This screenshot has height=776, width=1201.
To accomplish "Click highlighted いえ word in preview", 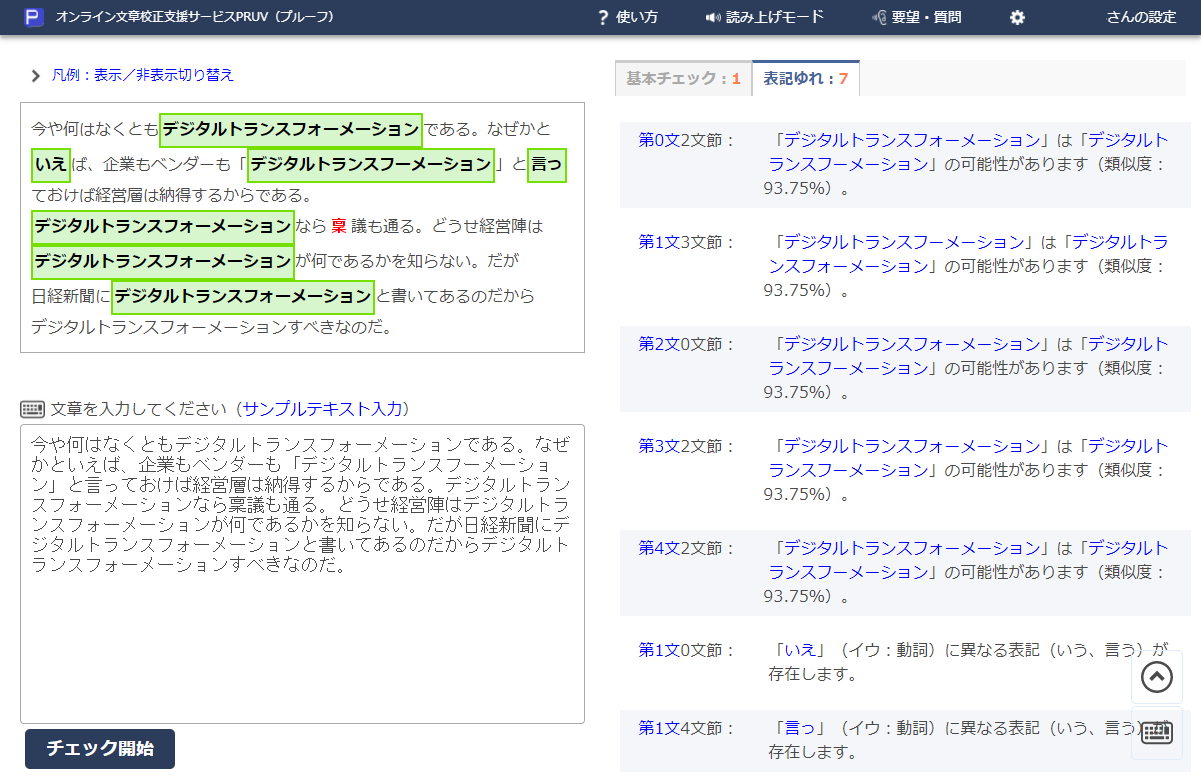I will (x=50, y=163).
